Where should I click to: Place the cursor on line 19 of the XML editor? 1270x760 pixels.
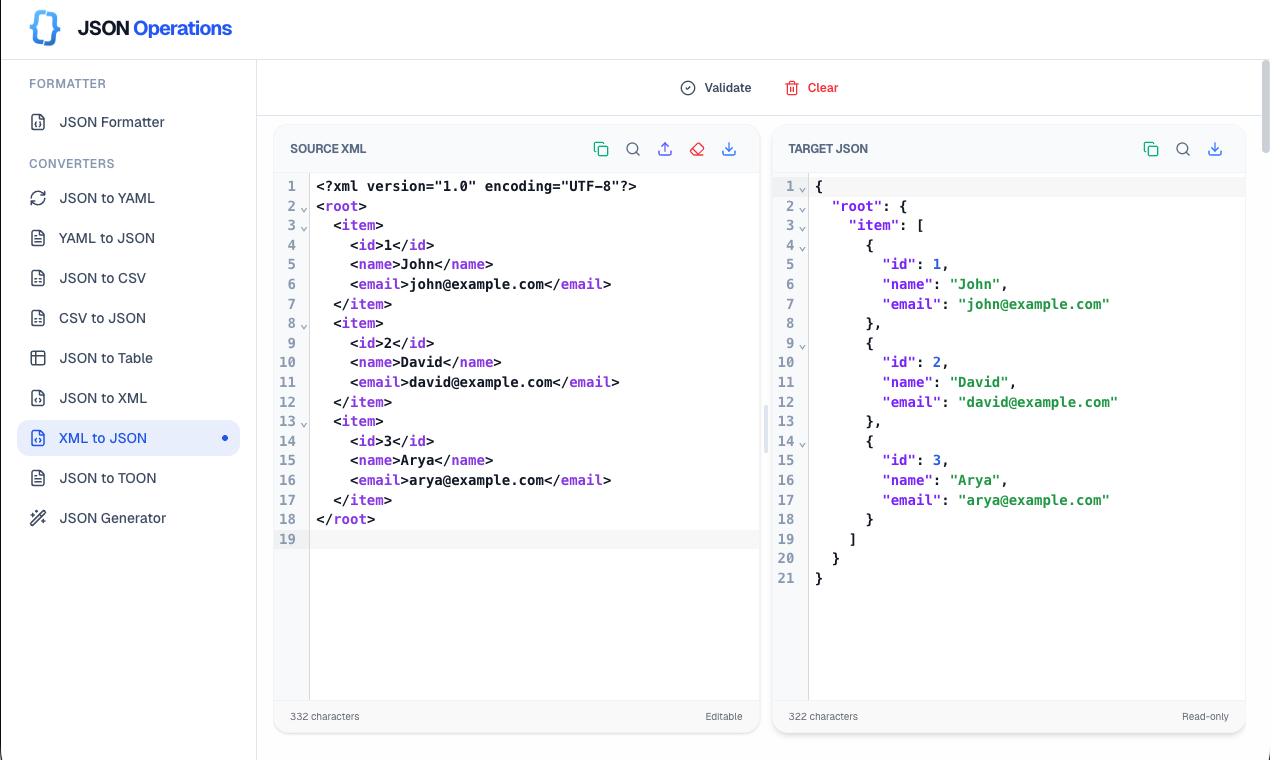tap(450, 538)
